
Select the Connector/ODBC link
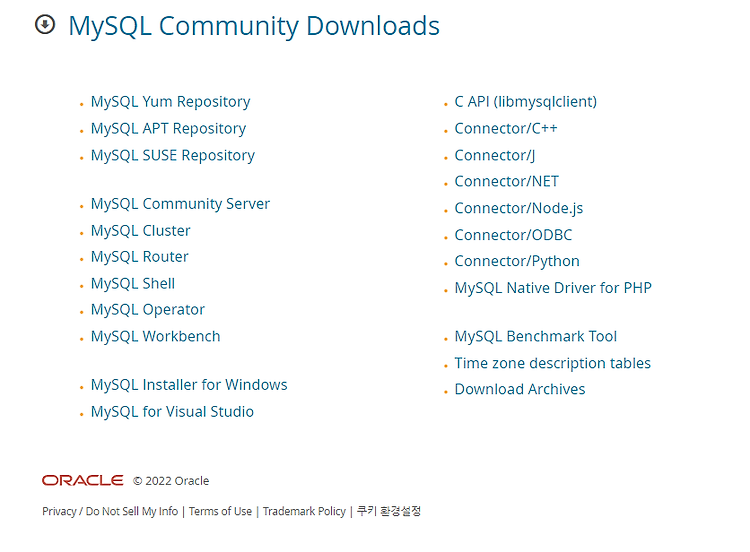(513, 235)
